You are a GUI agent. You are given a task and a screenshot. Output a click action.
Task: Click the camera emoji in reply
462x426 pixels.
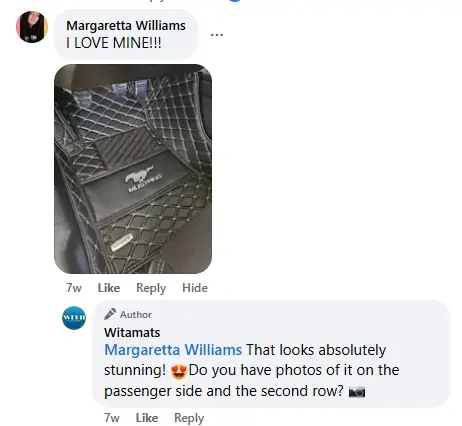pos(357,392)
